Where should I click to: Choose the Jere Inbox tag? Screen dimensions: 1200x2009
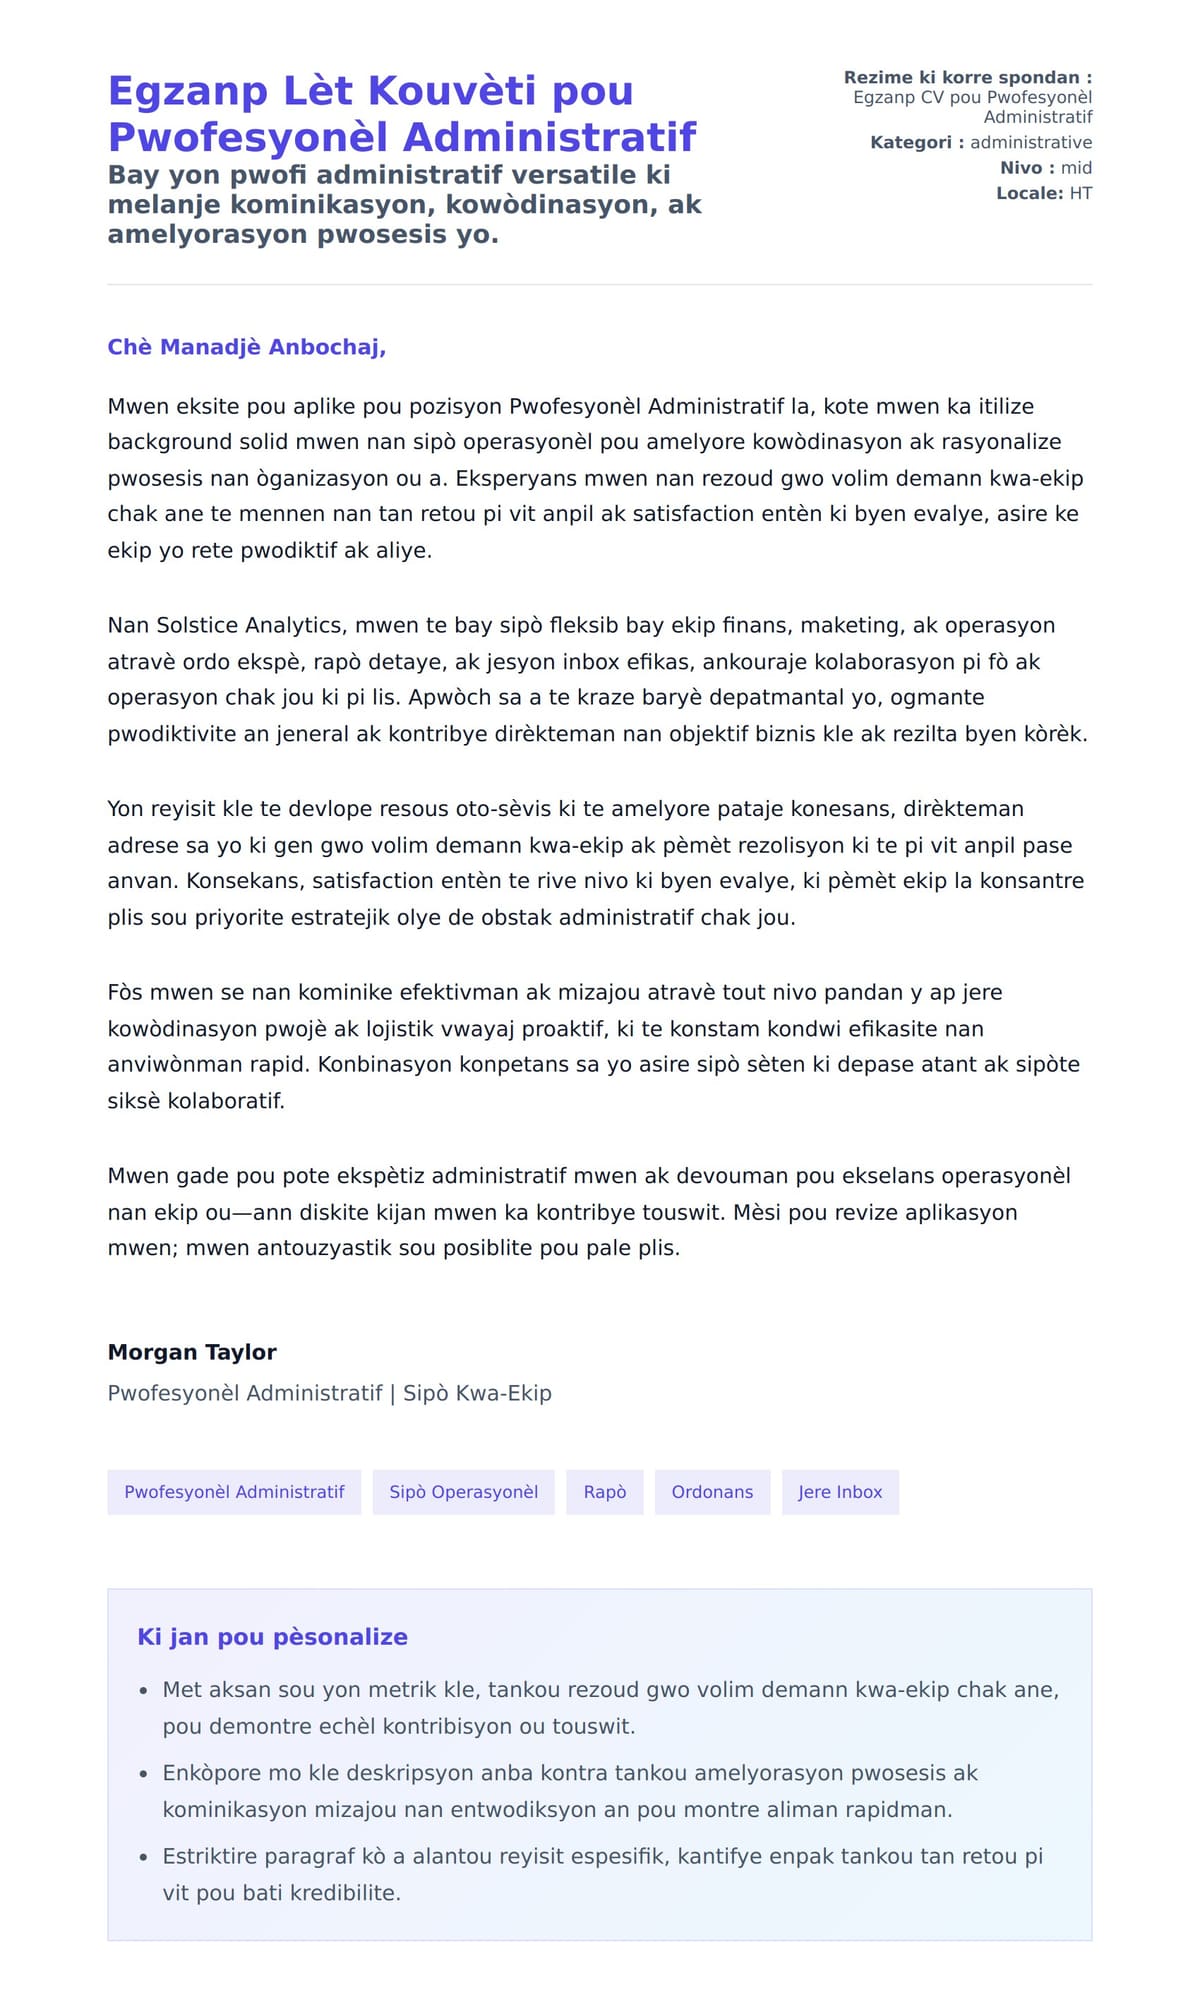point(840,1492)
